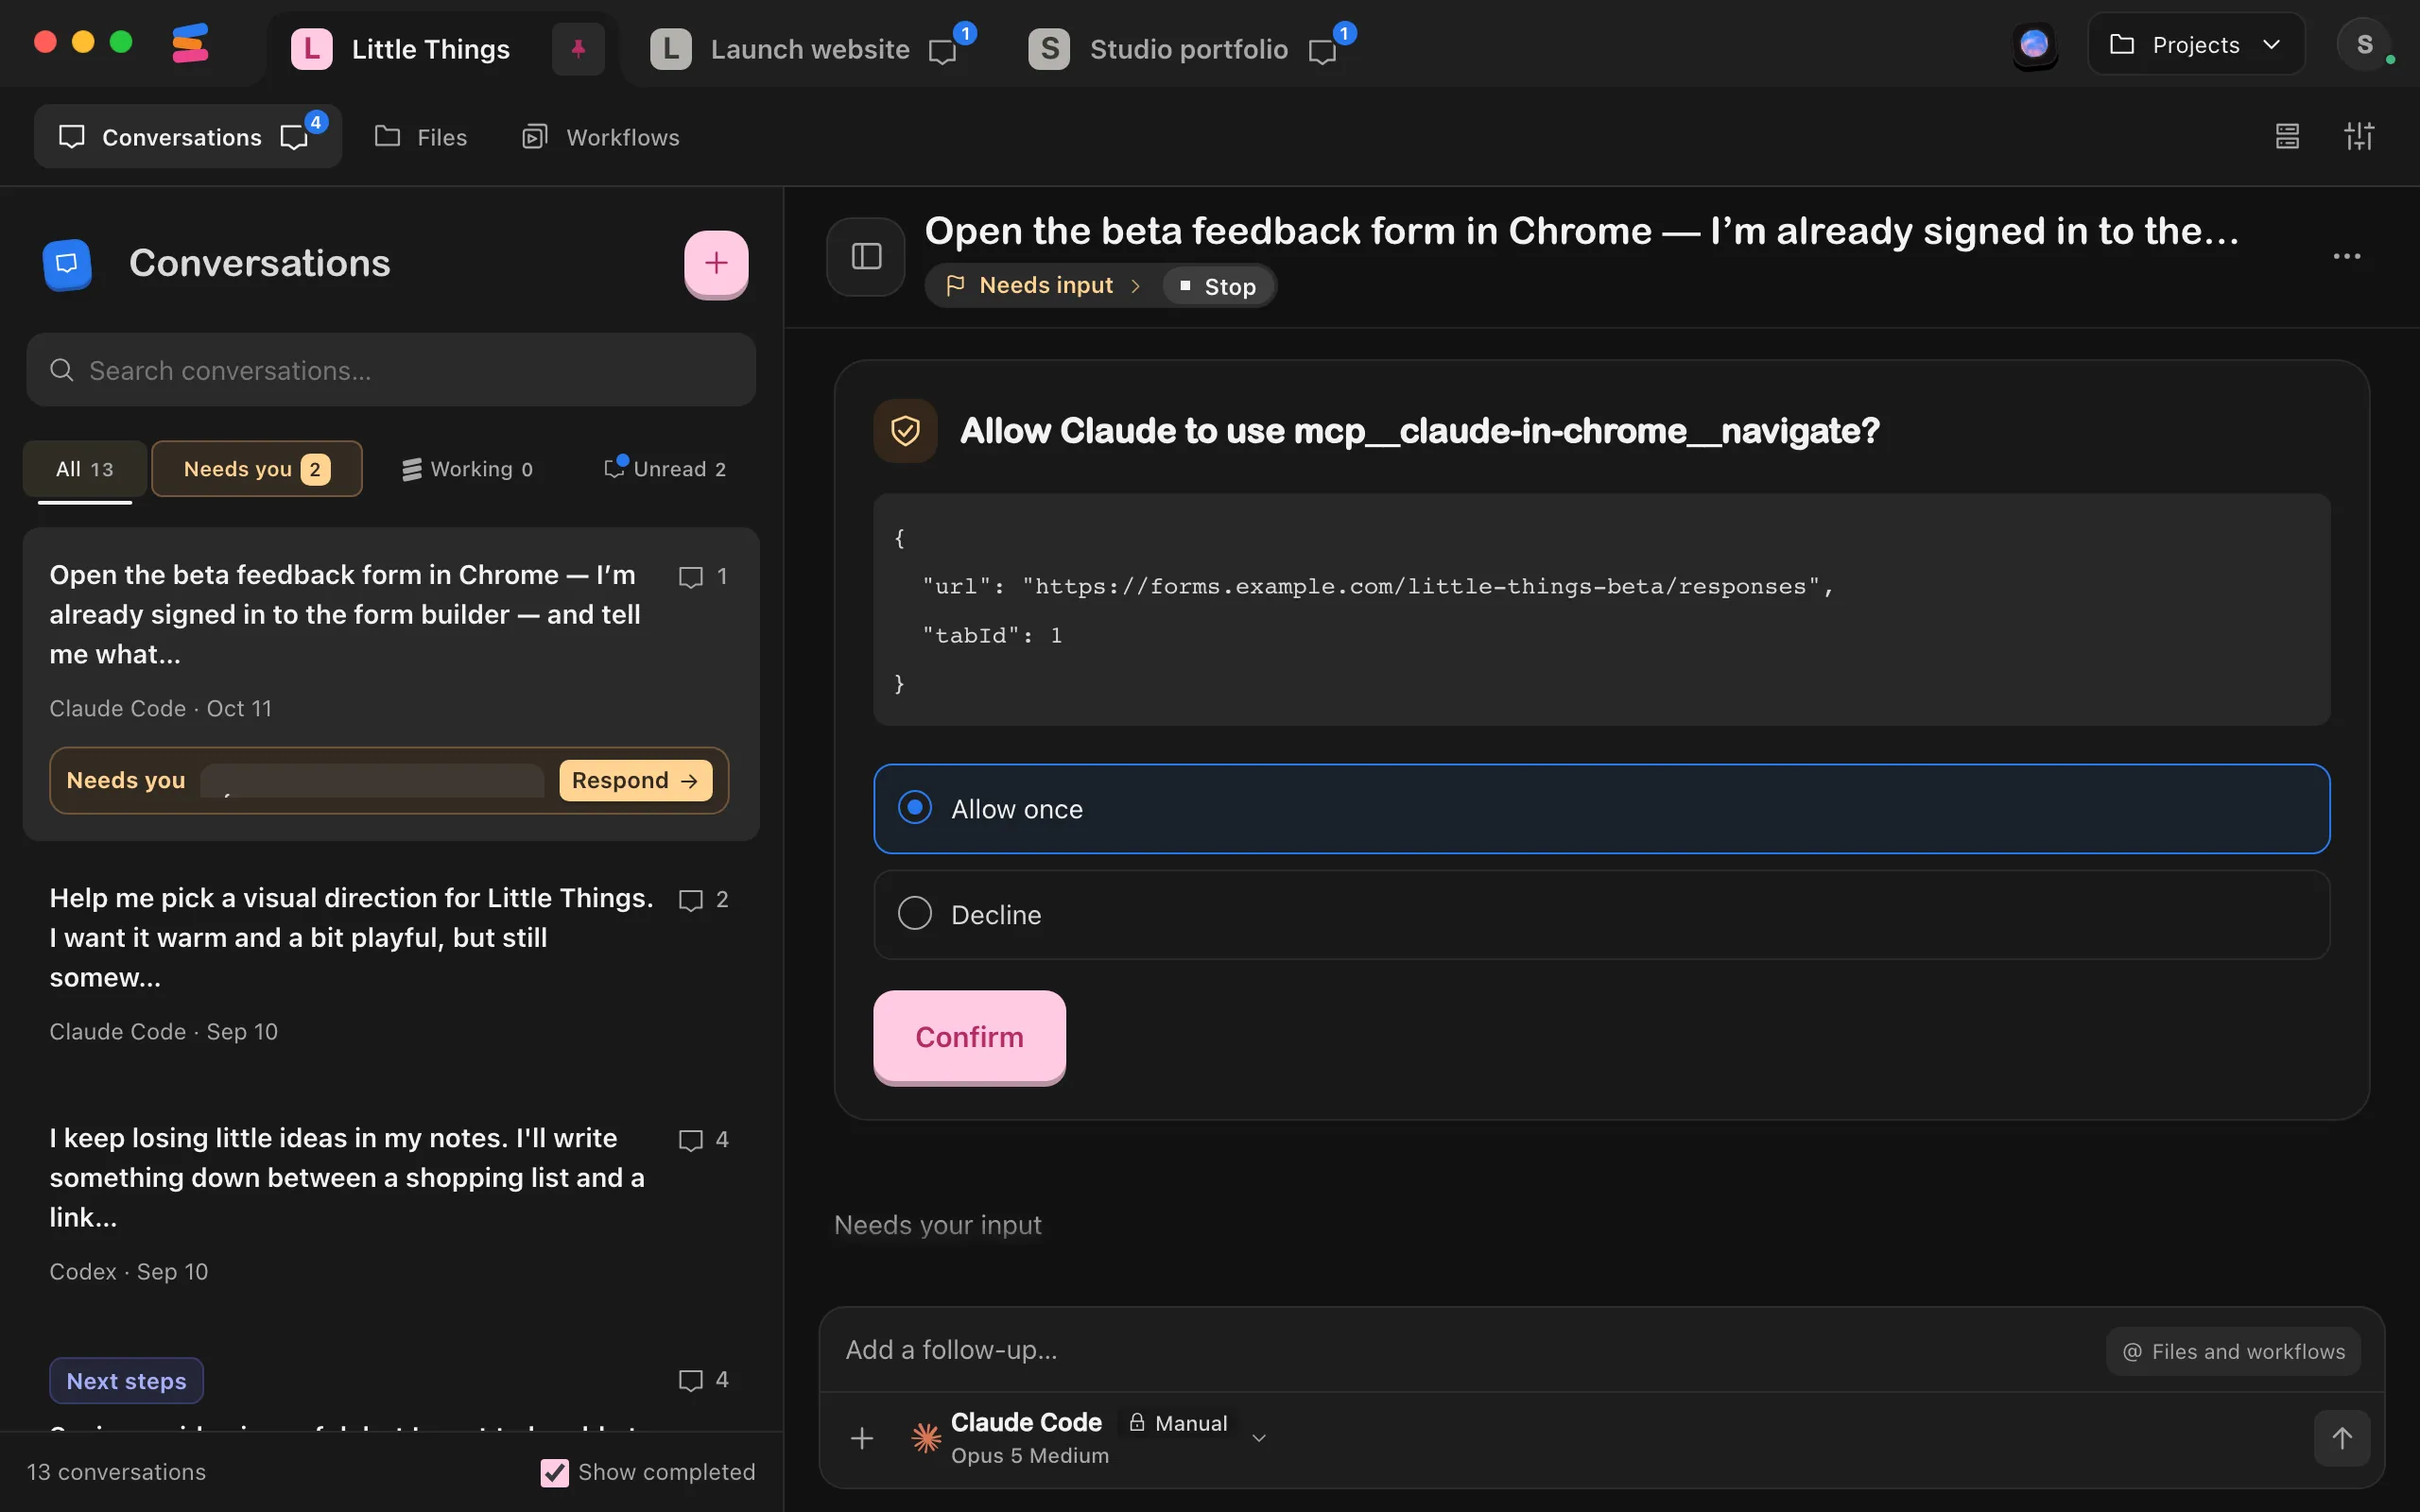Filter by Working conversations
Image resolution: width=2420 pixels, height=1512 pixels.
click(x=467, y=469)
